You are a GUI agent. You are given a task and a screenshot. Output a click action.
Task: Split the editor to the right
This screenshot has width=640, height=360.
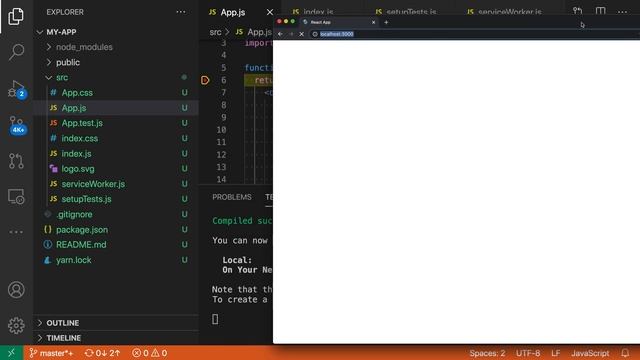click(x=600, y=11)
